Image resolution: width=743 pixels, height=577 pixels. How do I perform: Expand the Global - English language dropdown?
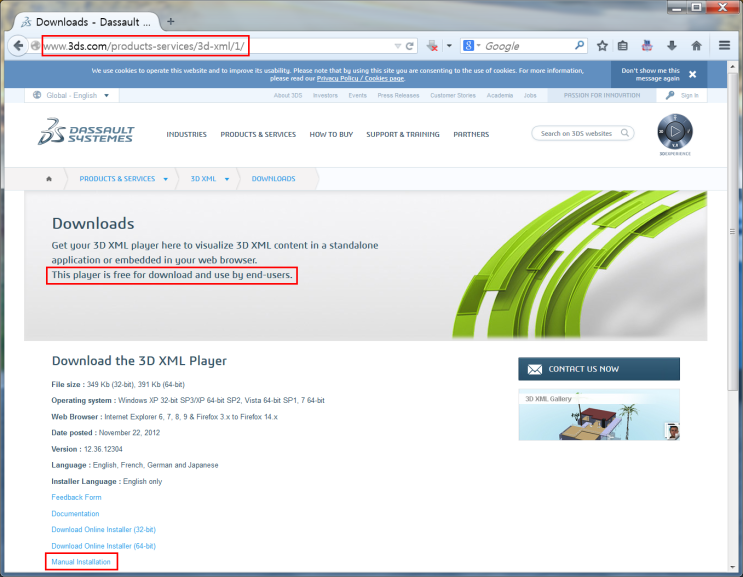[x=107, y=95]
